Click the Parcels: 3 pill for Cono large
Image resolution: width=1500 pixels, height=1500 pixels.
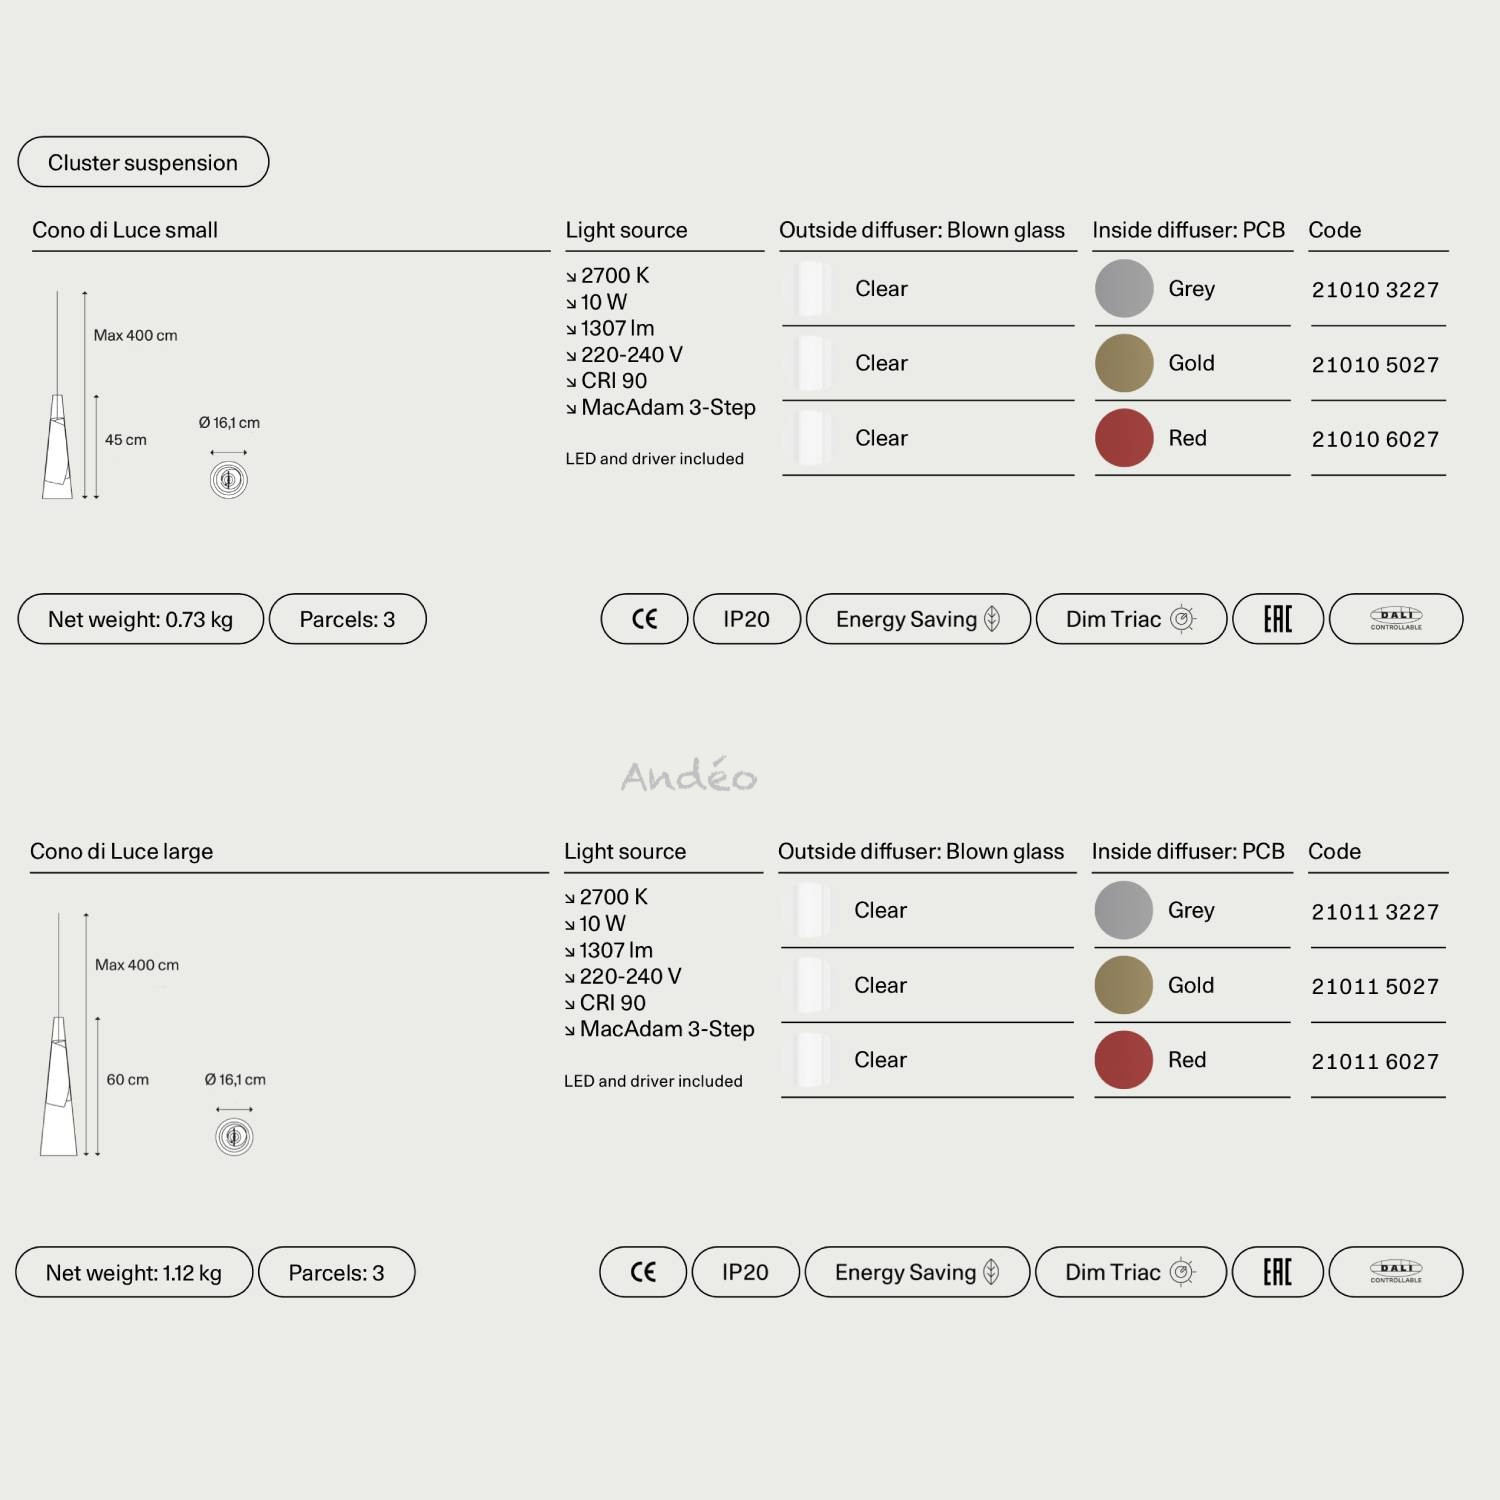tap(336, 1272)
